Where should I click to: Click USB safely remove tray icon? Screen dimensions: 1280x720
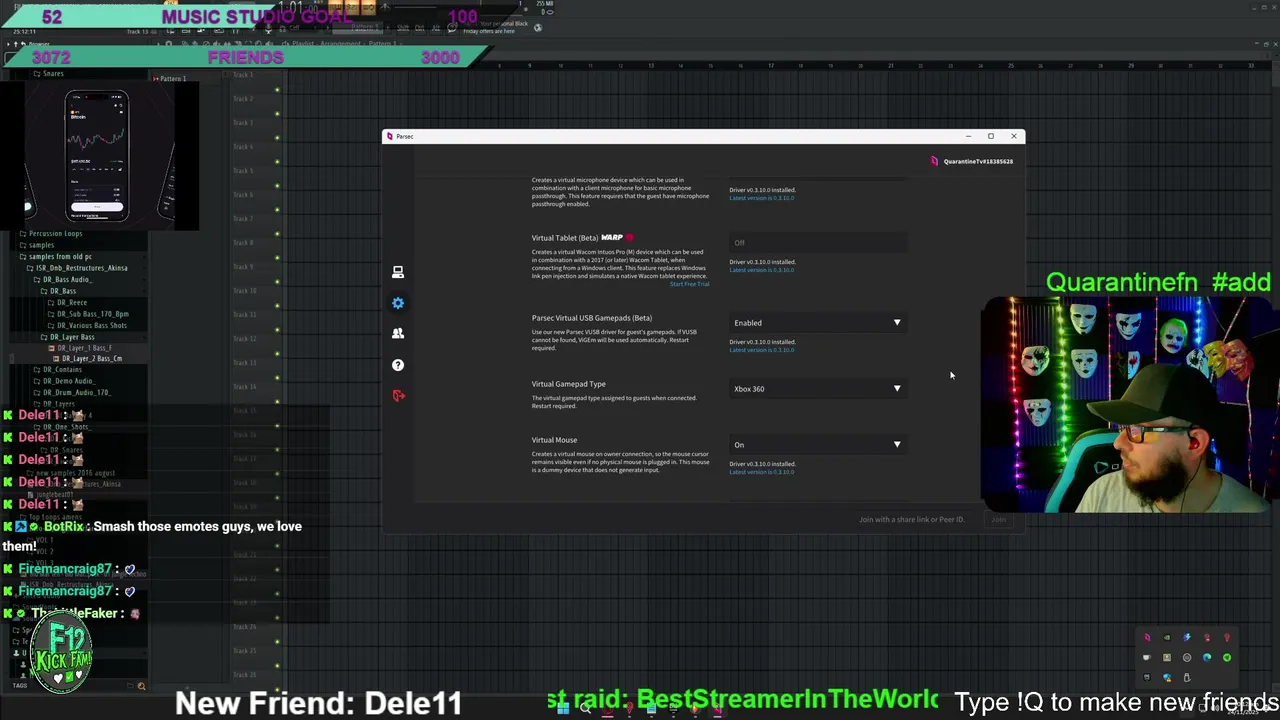click(1187, 678)
